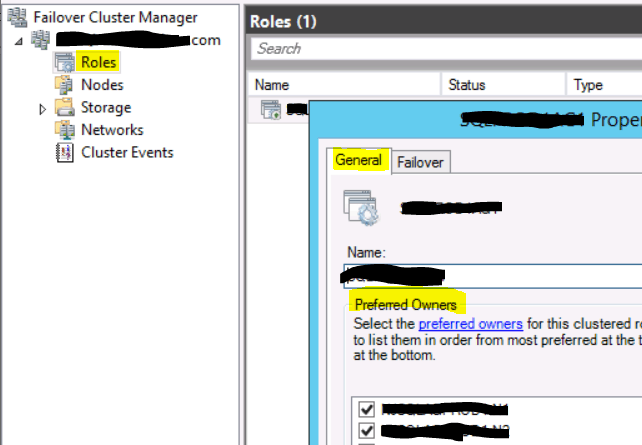Image resolution: width=642 pixels, height=445 pixels.
Task: Expand the Storage node arrow
Action: (42, 109)
